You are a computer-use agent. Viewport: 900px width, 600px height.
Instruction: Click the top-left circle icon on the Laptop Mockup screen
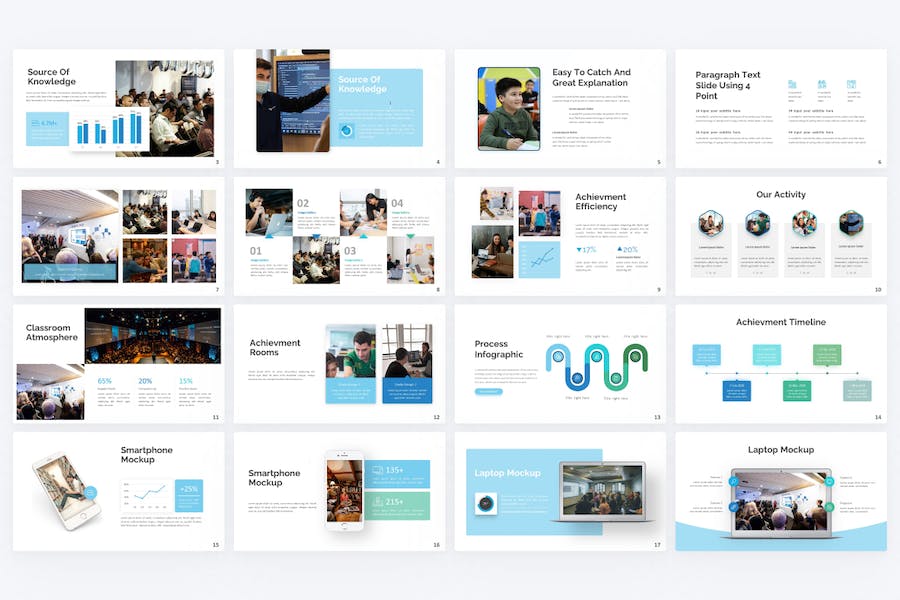[735, 481]
